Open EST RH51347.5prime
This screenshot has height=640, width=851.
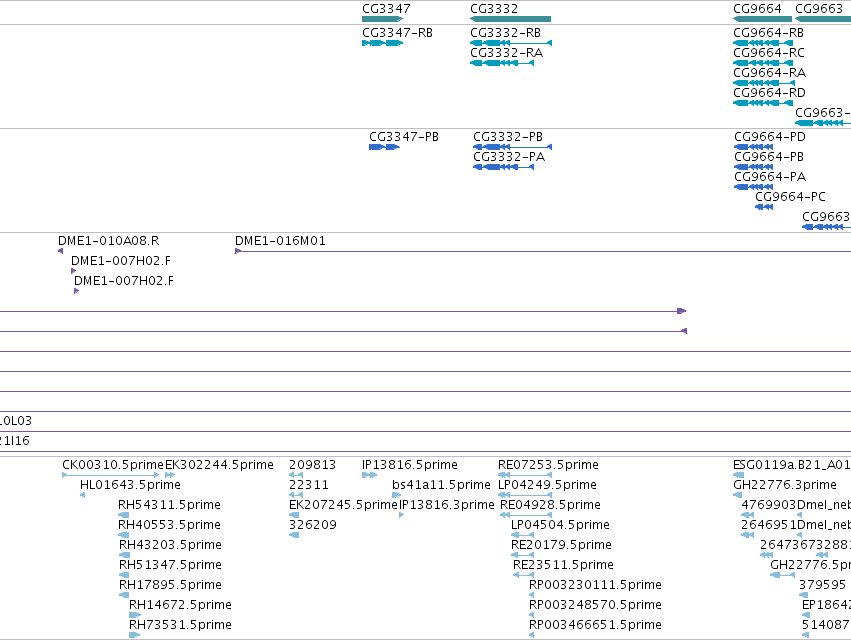click(170, 565)
